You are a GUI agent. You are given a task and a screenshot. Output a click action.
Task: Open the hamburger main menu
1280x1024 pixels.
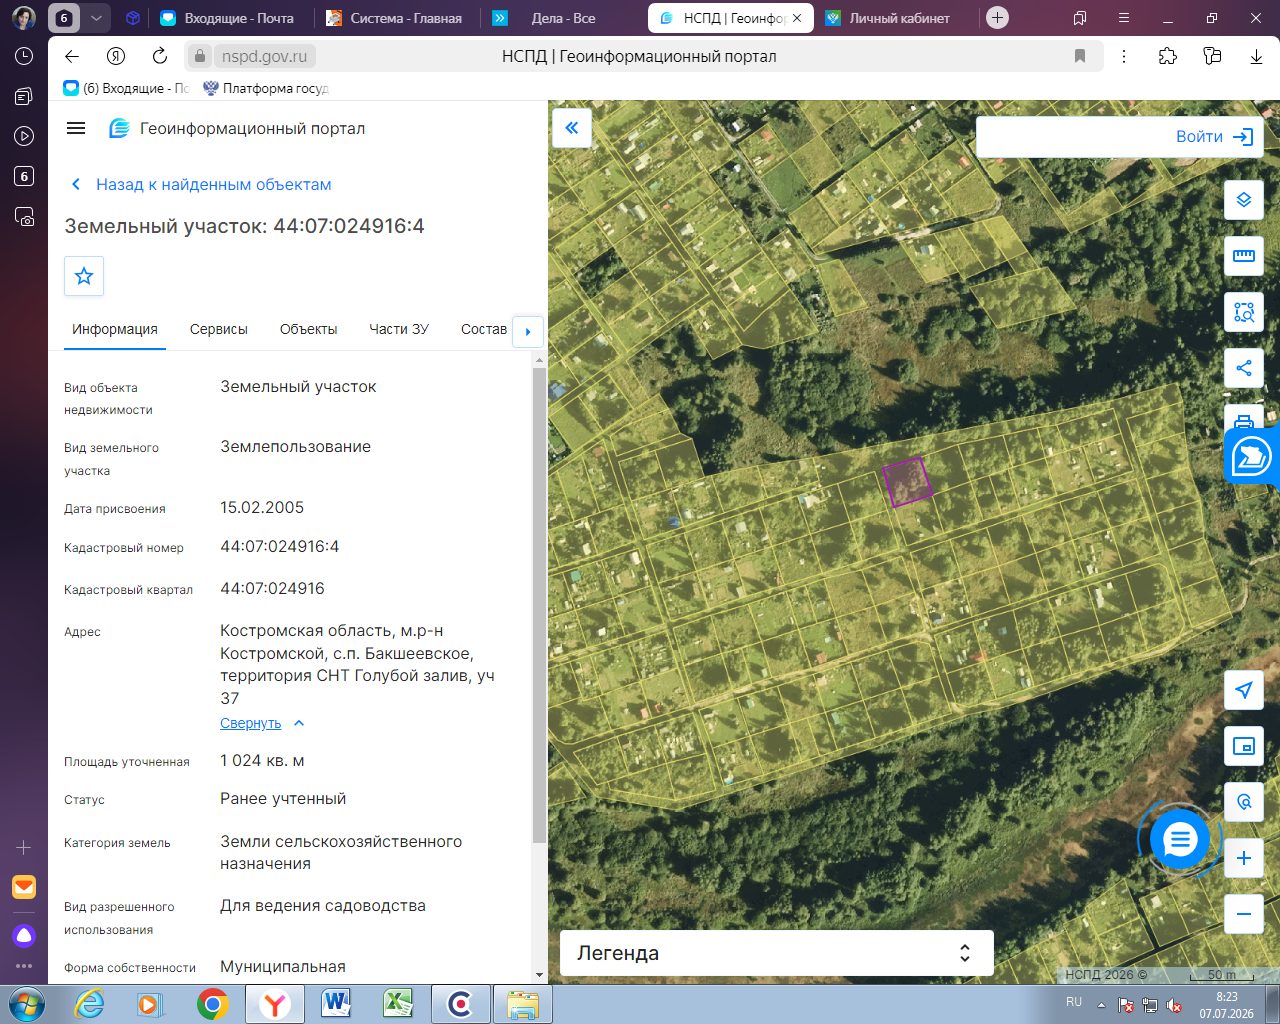click(76, 128)
